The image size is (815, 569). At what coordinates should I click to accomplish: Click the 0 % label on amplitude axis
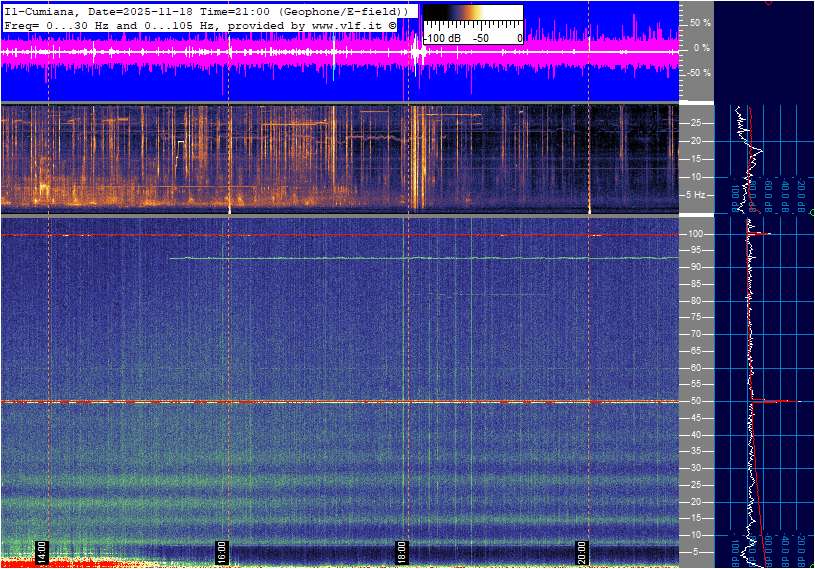click(x=702, y=47)
